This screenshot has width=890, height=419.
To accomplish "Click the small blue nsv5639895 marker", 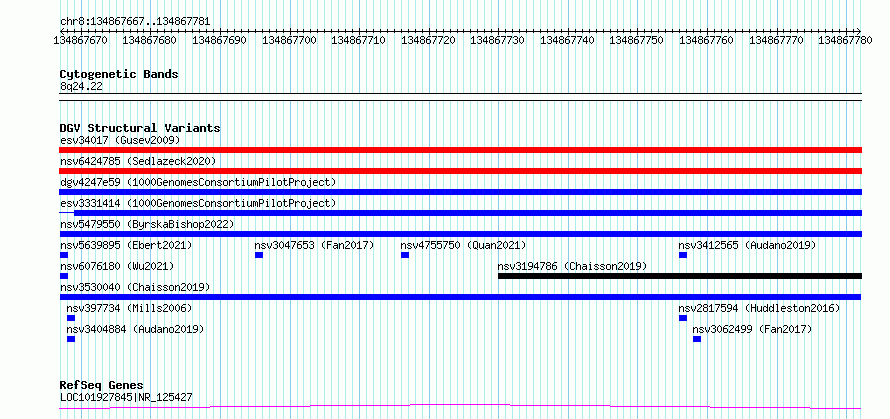I will pyautogui.click(x=64, y=255).
